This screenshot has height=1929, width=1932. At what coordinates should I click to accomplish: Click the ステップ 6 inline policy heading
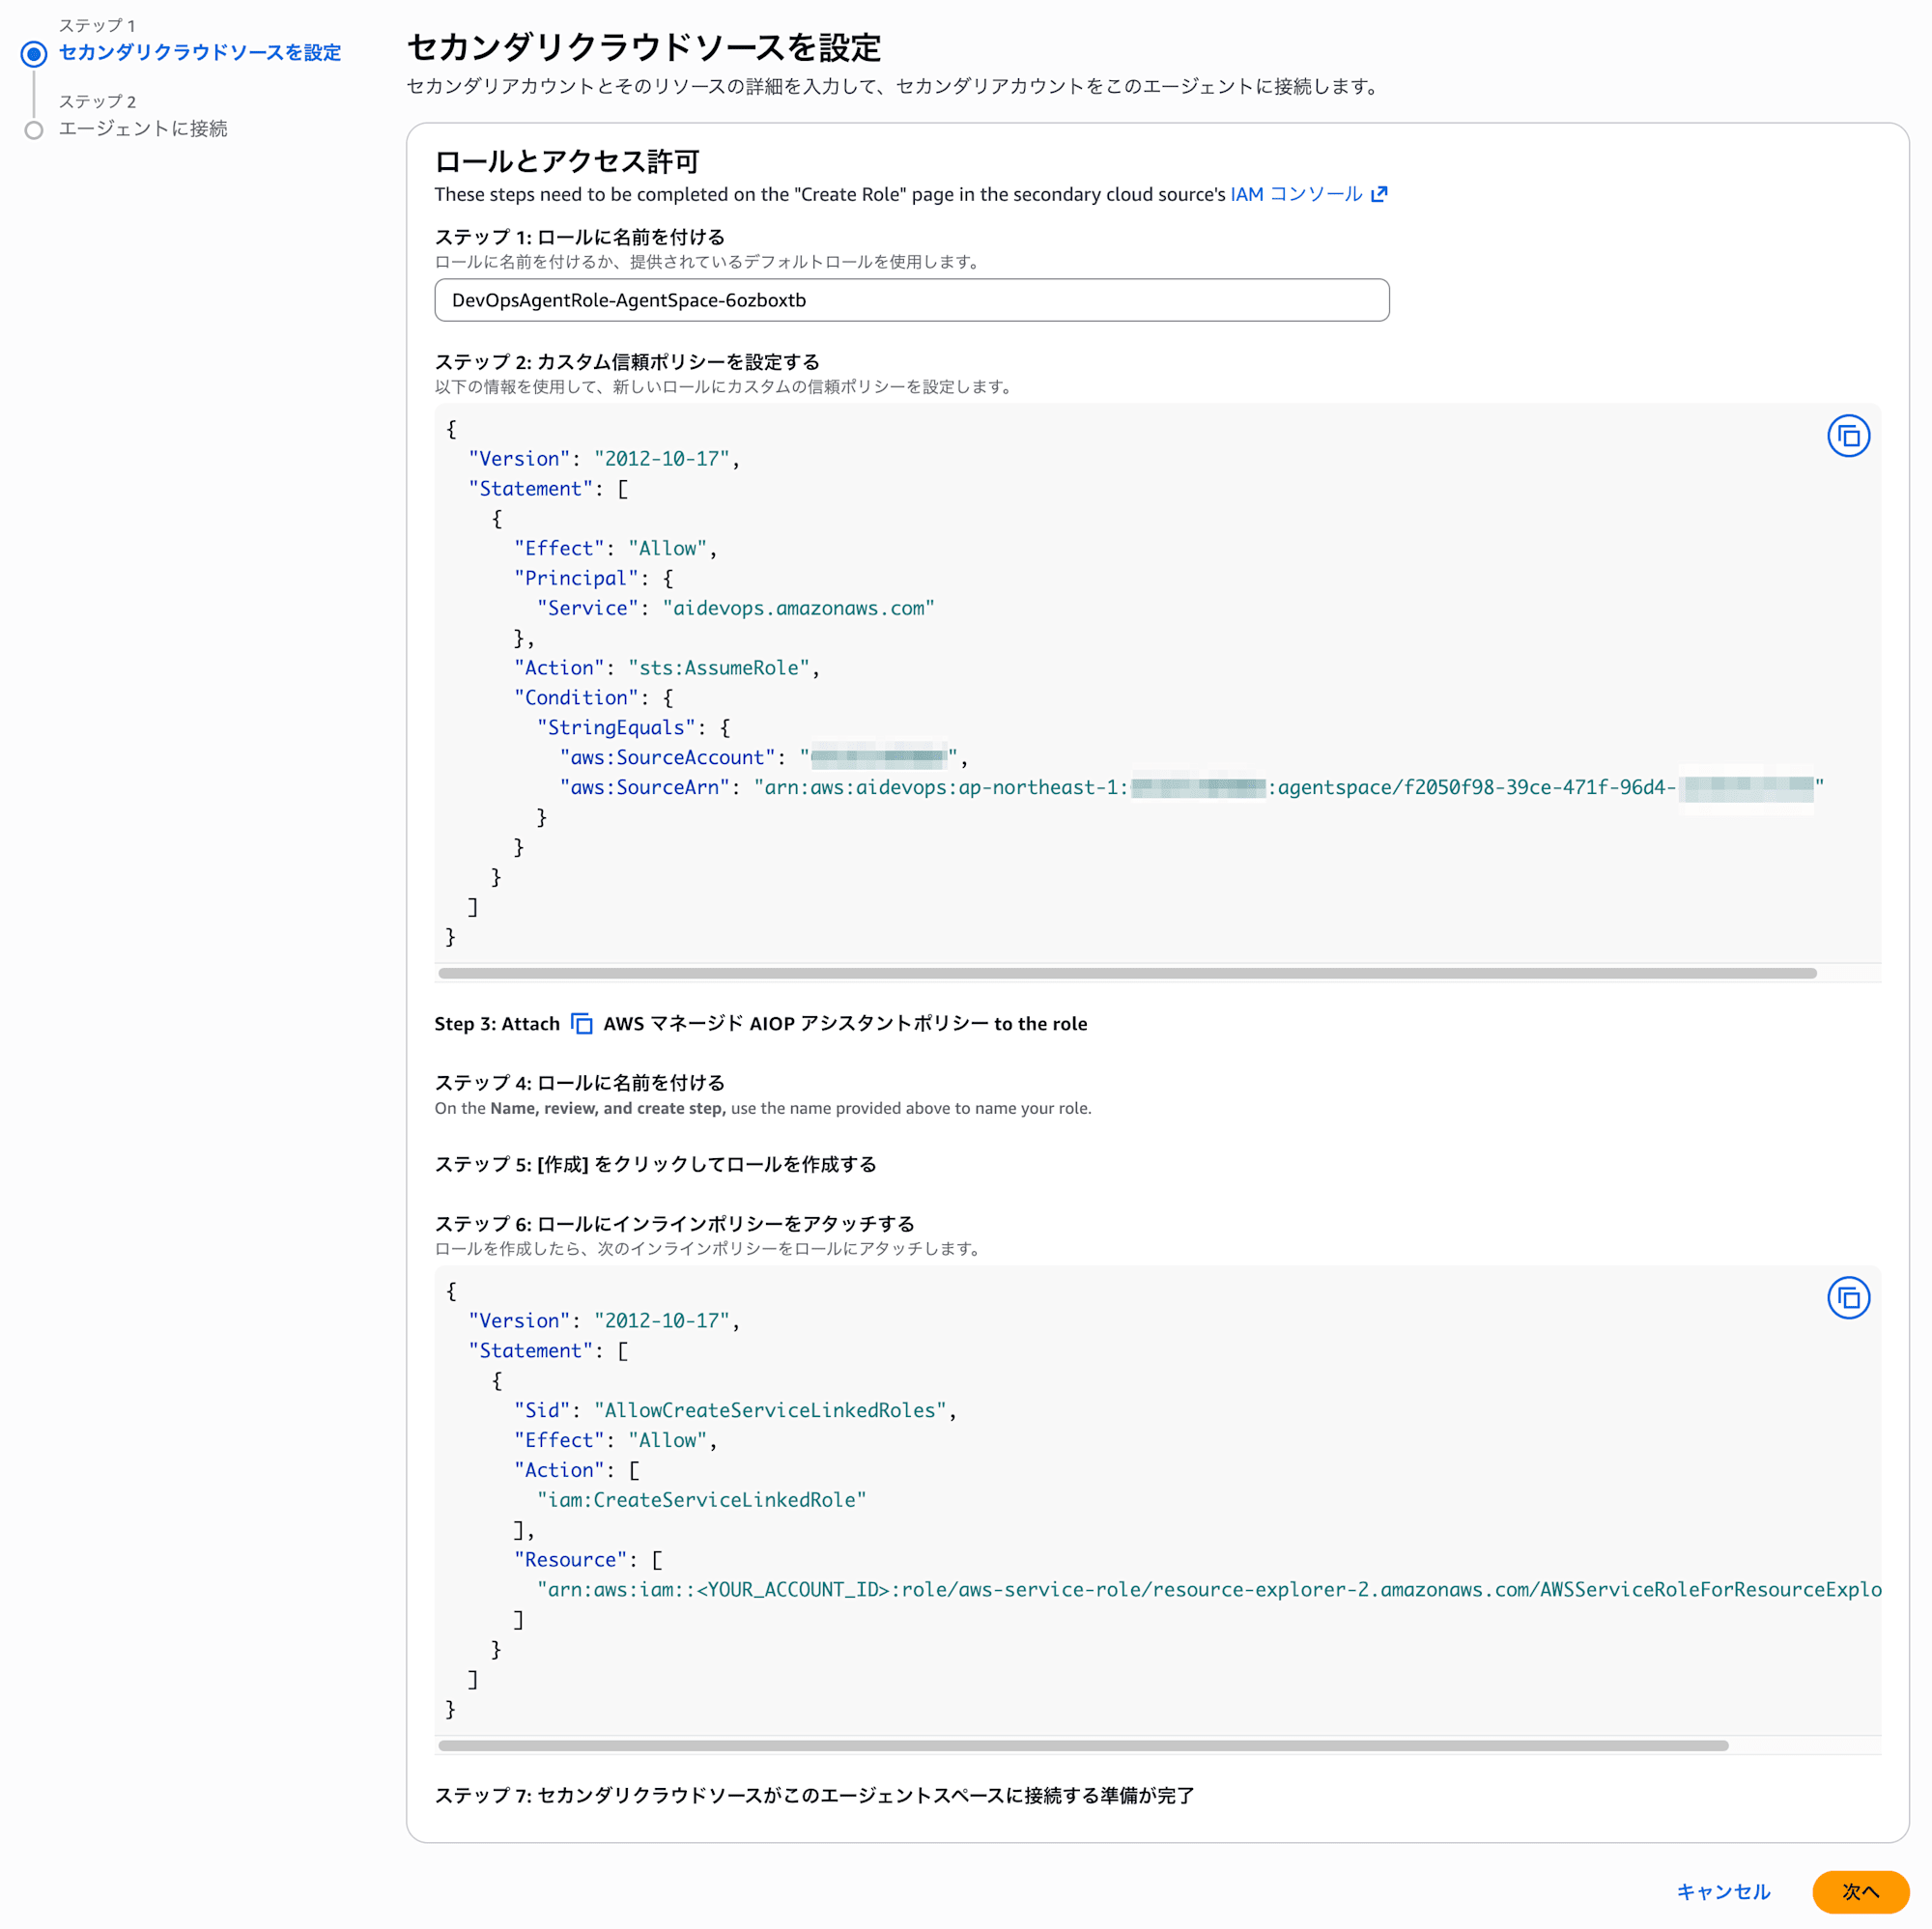coord(674,1223)
